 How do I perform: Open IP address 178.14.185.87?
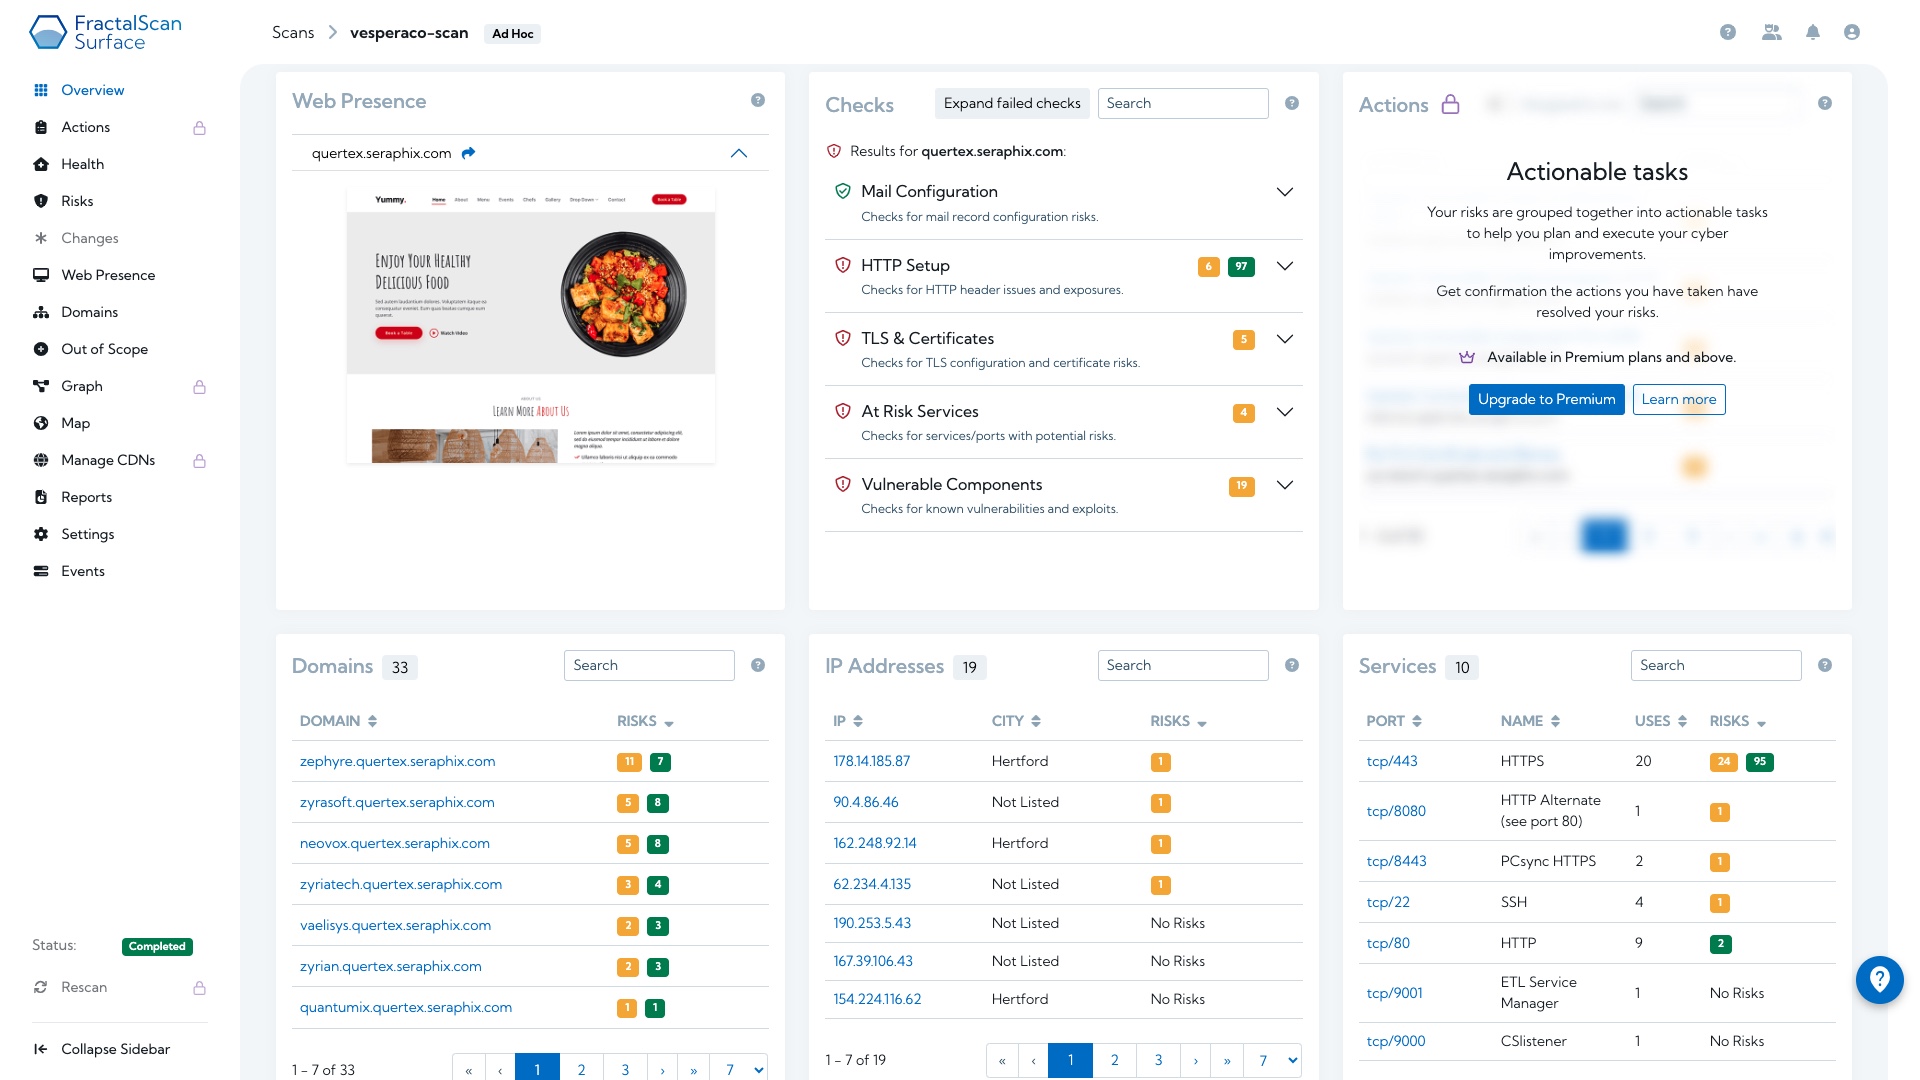(x=872, y=761)
